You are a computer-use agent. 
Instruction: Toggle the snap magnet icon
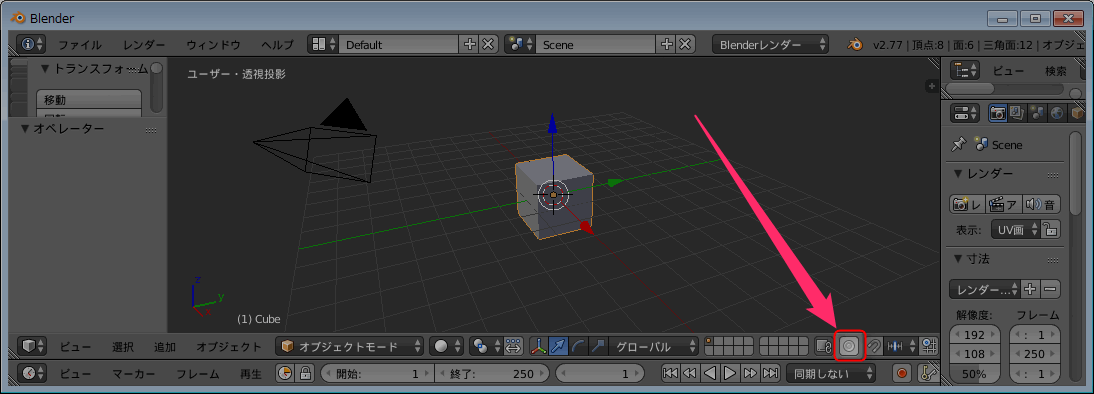874,346
